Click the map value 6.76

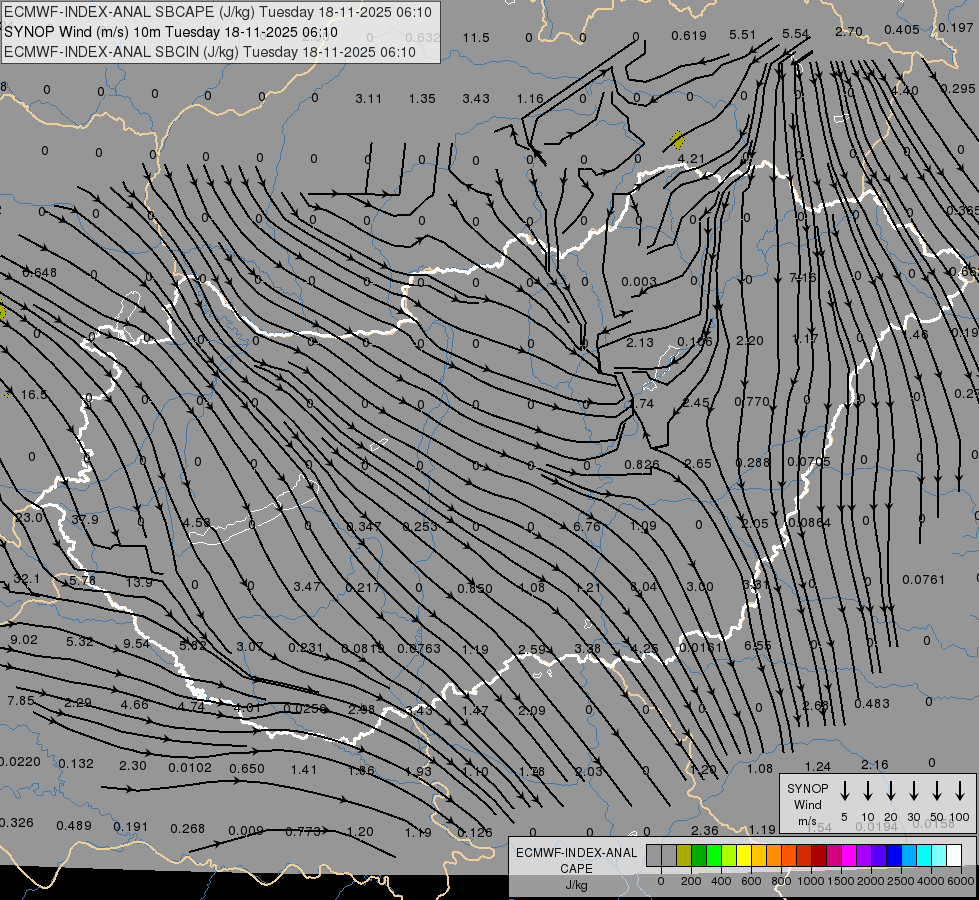(587, 527)
